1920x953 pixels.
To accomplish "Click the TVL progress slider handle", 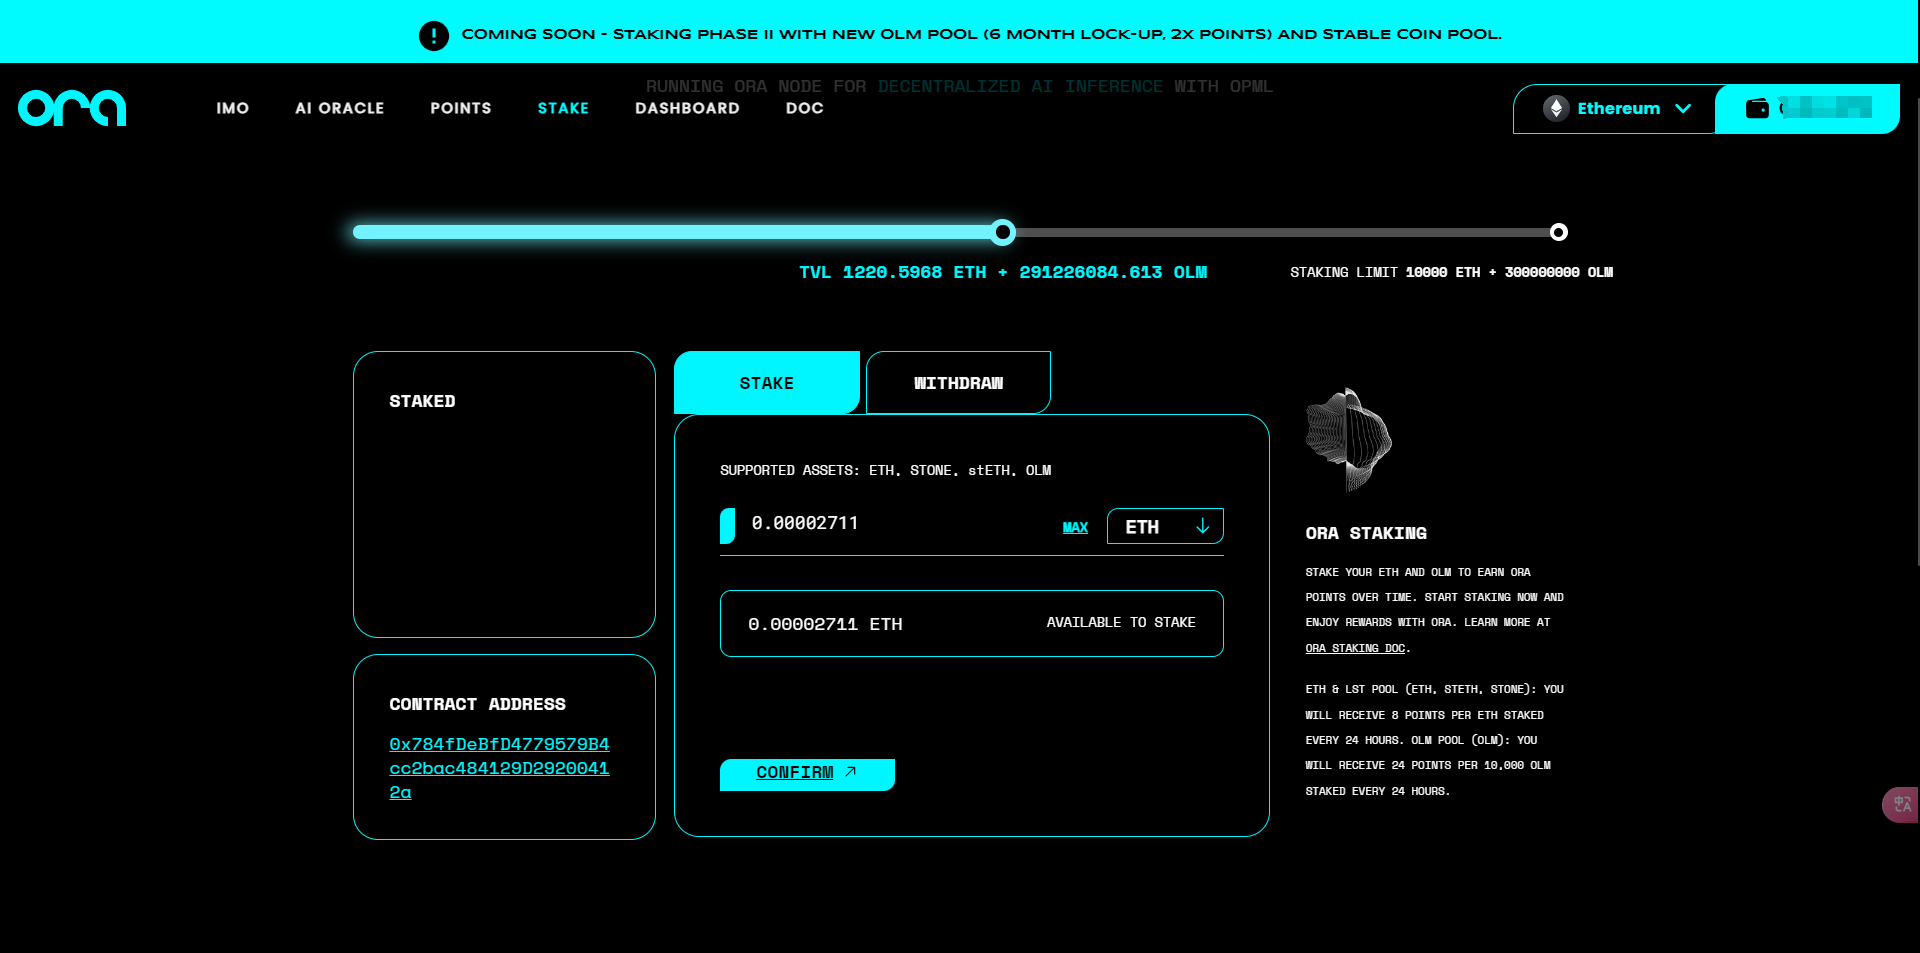I will [1003, 232].
